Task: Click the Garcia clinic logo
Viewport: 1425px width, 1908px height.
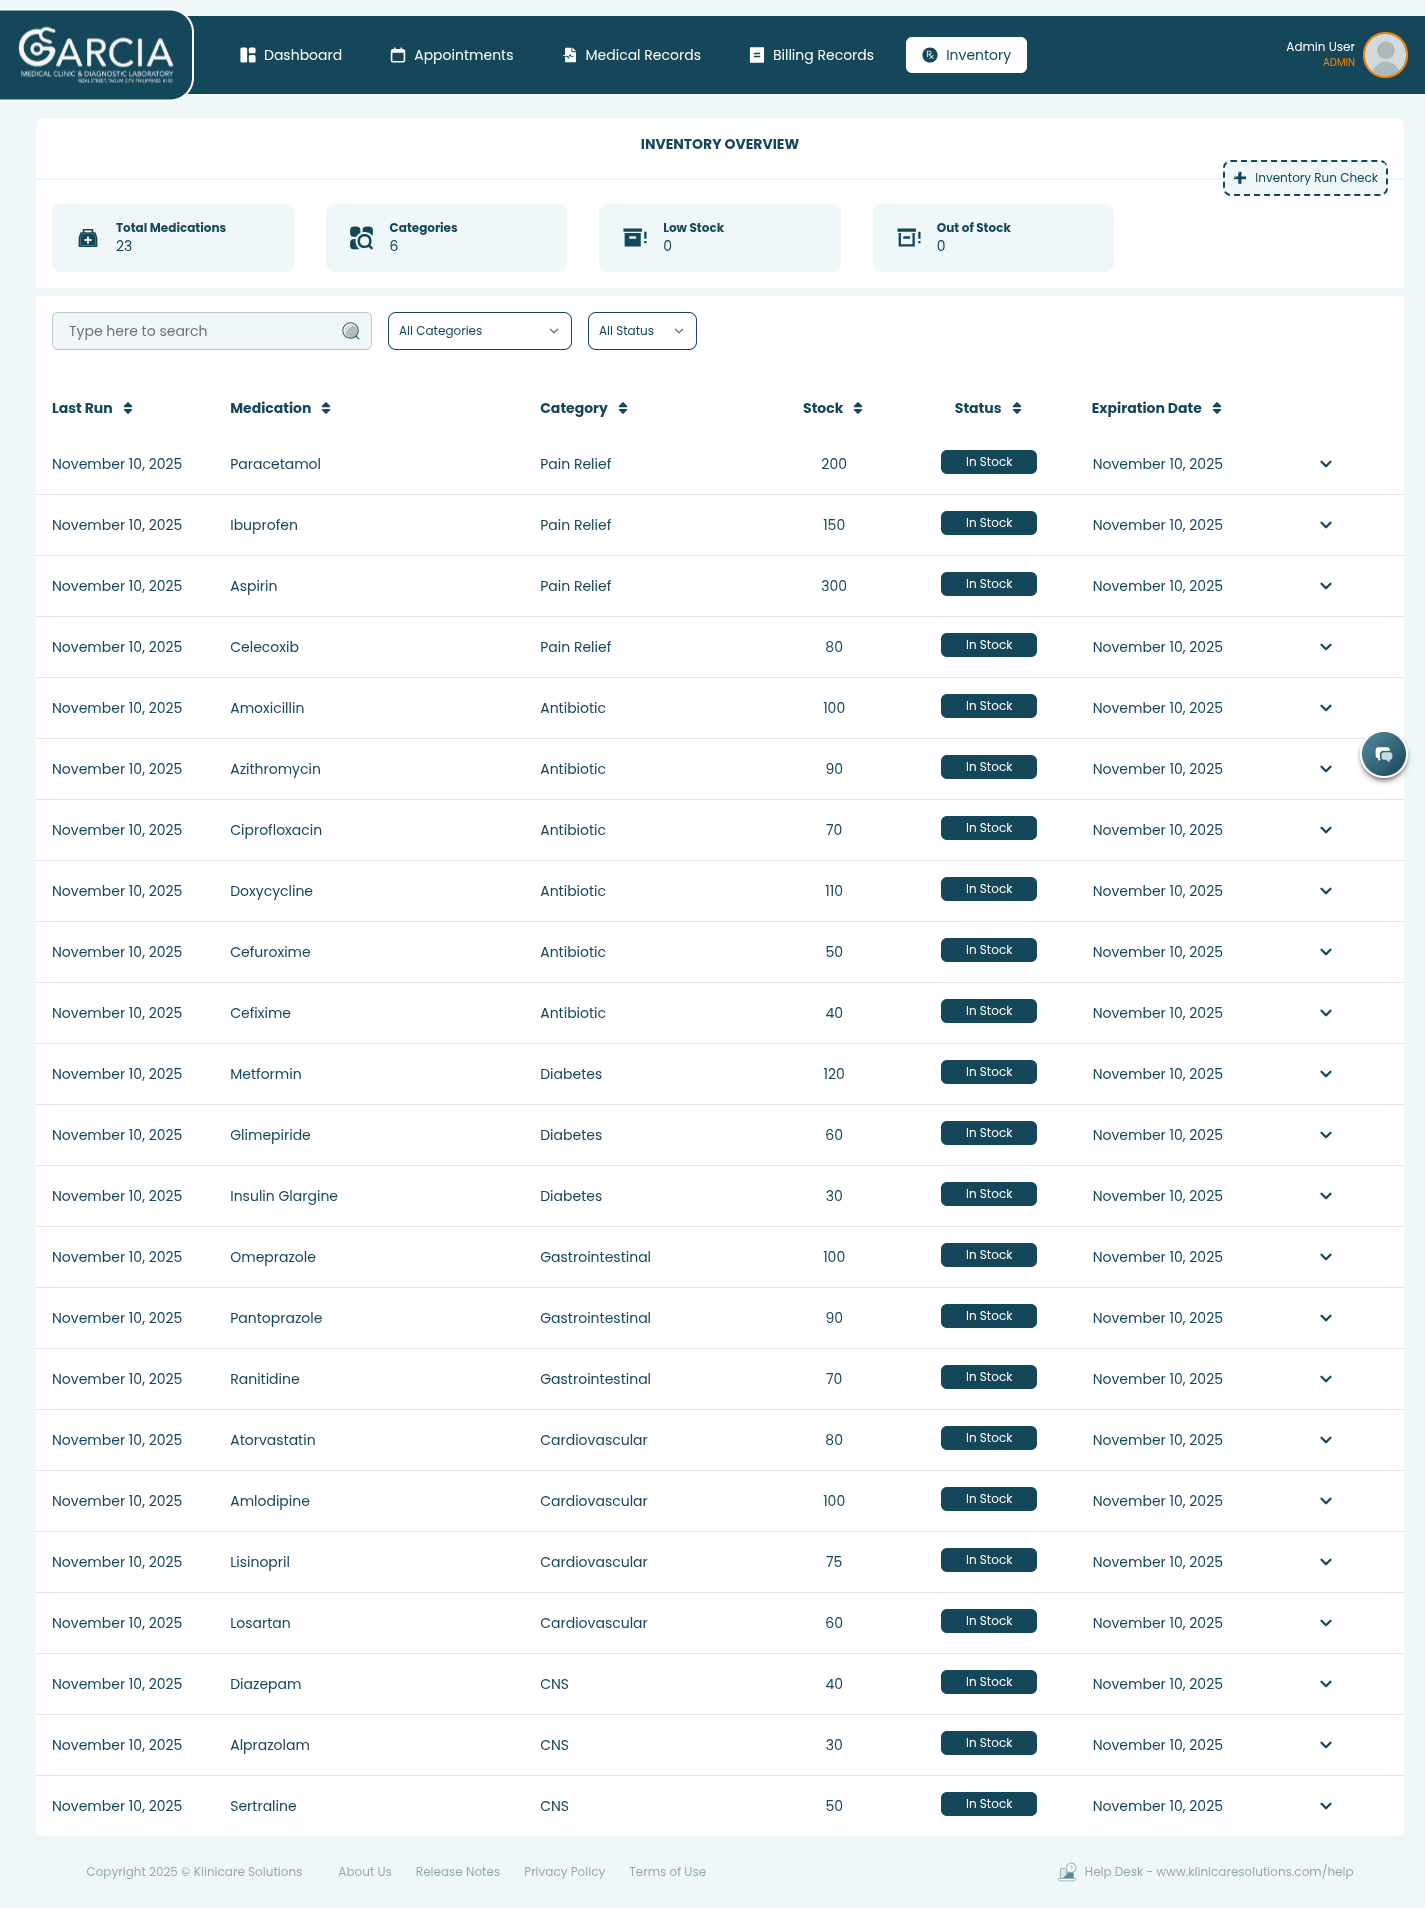Action: [96, 55]
